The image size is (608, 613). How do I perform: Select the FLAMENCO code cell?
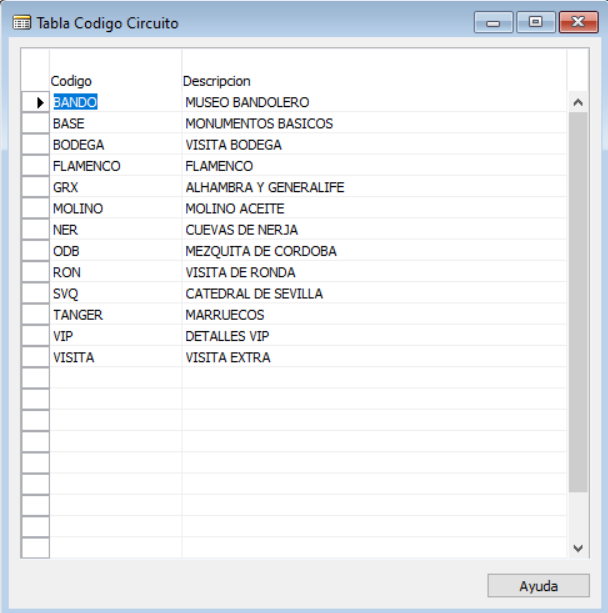(x=116, y=166)
